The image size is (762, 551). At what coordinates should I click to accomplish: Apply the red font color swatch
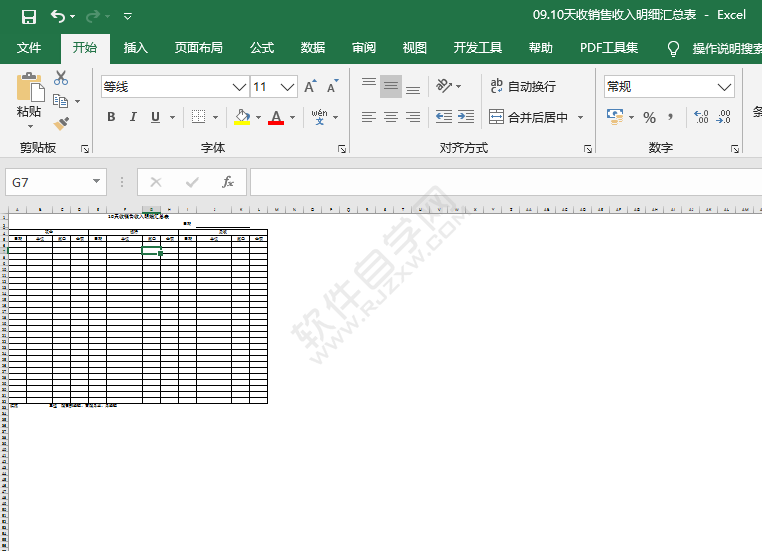pos(276,118)
